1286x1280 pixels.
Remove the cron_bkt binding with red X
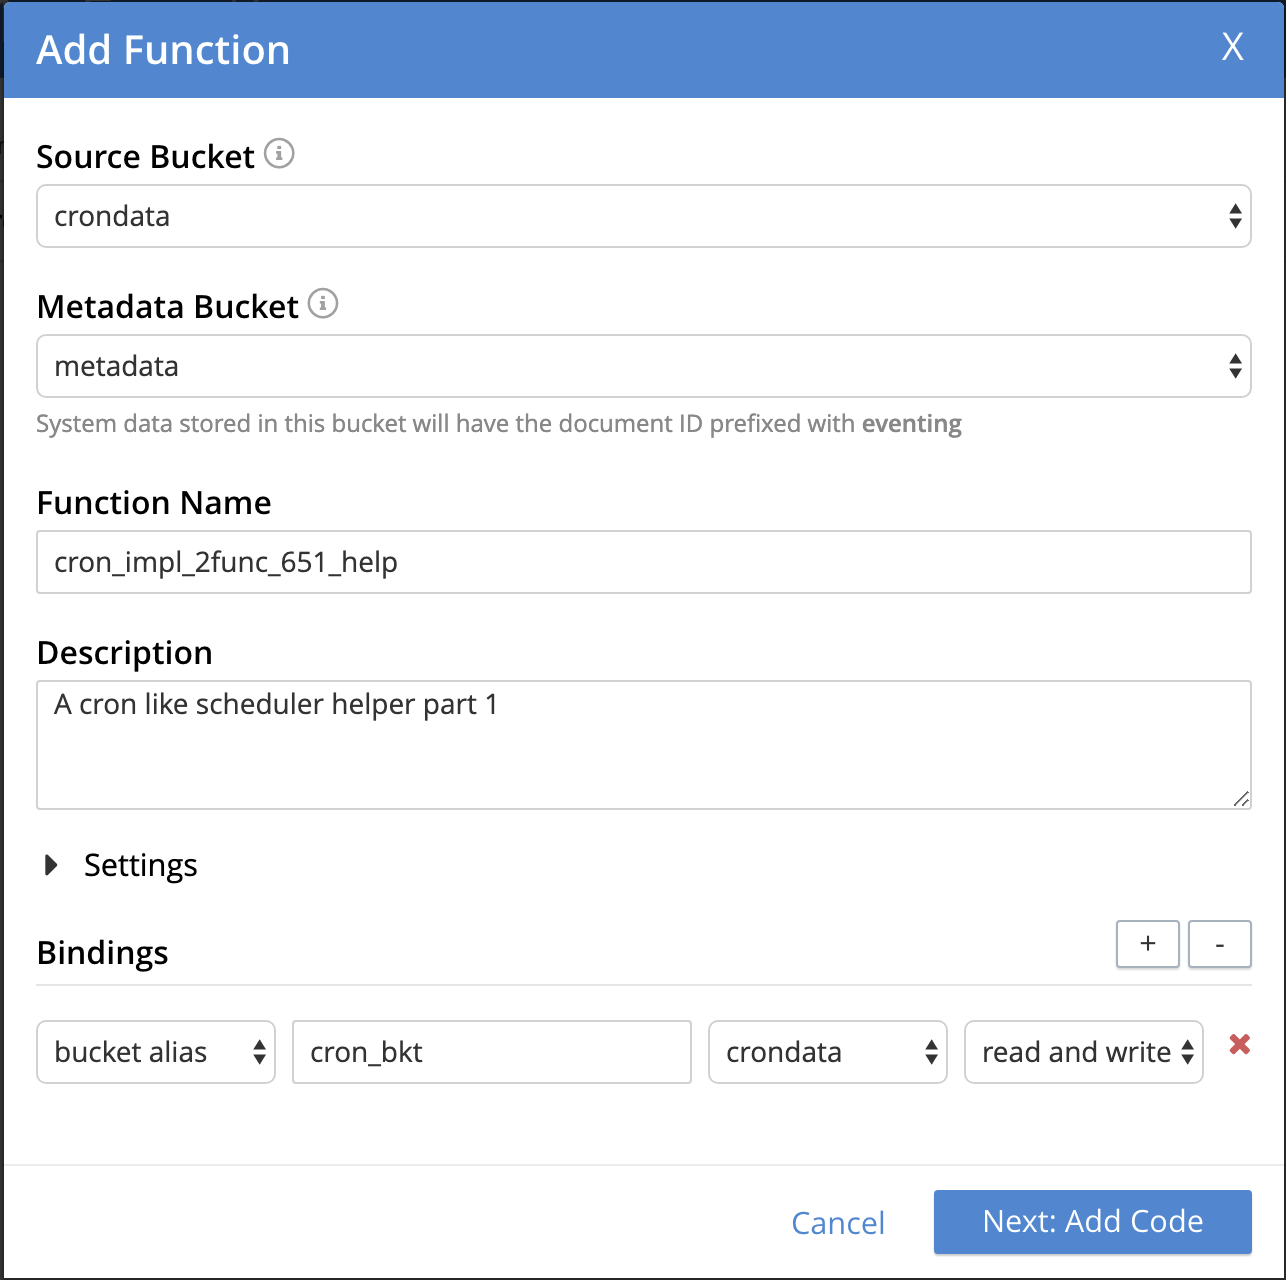coord(1240,1045)
